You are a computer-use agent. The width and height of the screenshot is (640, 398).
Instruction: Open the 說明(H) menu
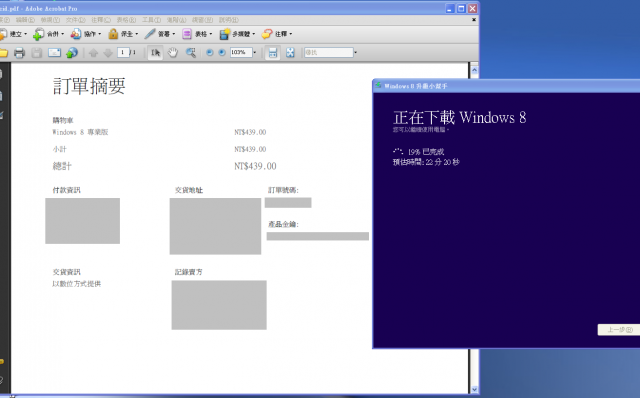point(229,20)
